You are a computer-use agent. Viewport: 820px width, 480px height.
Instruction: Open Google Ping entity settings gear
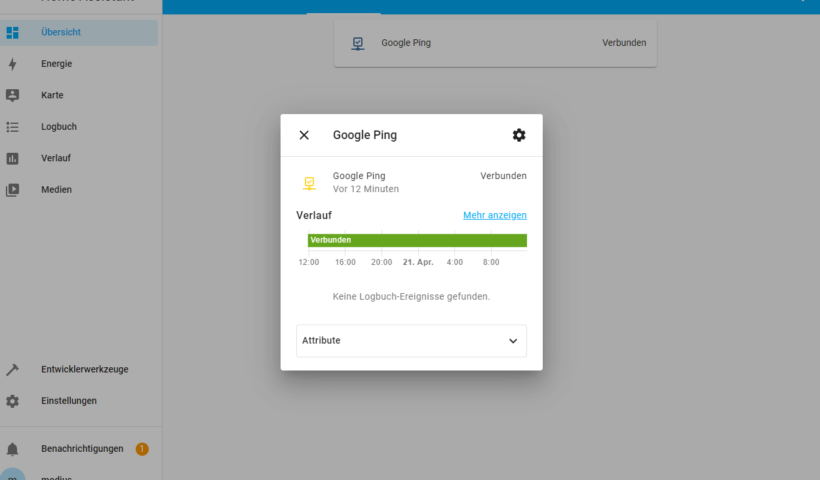(x=519, y=135)
